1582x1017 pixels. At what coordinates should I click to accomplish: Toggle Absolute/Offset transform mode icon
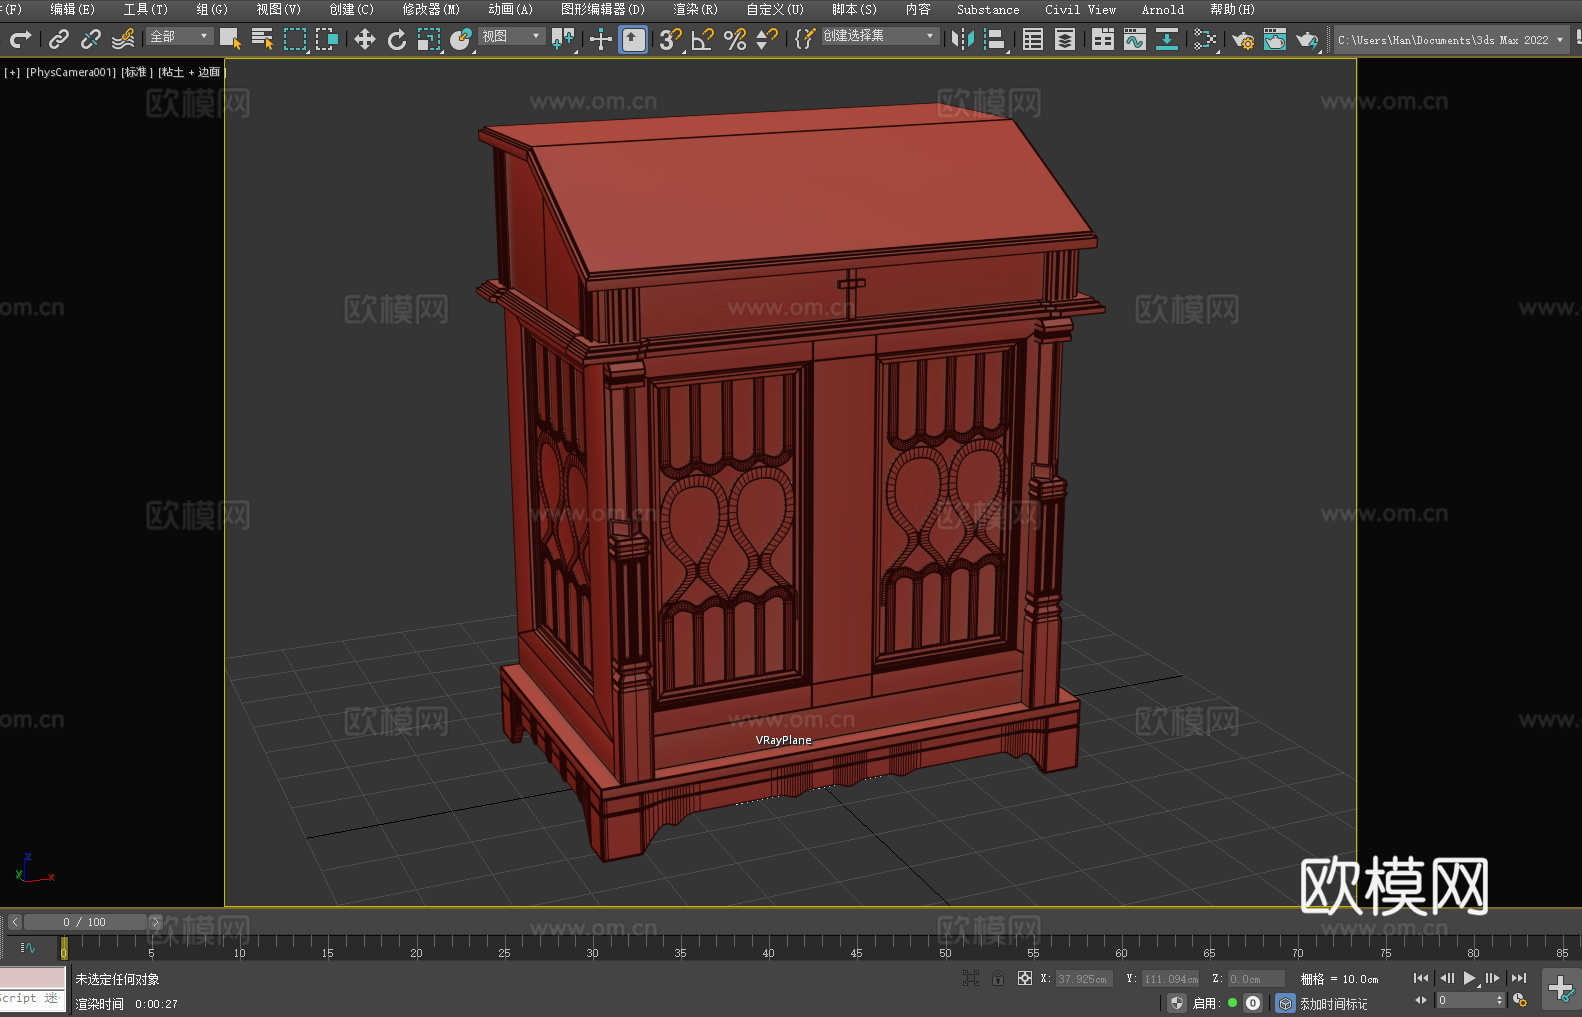(x=1025, y=978)
